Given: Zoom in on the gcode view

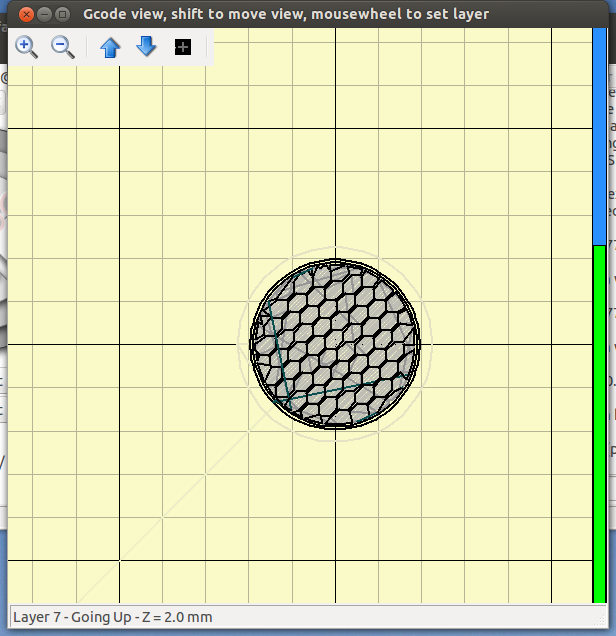Looking at the screenshot, I should coord(27,47).
